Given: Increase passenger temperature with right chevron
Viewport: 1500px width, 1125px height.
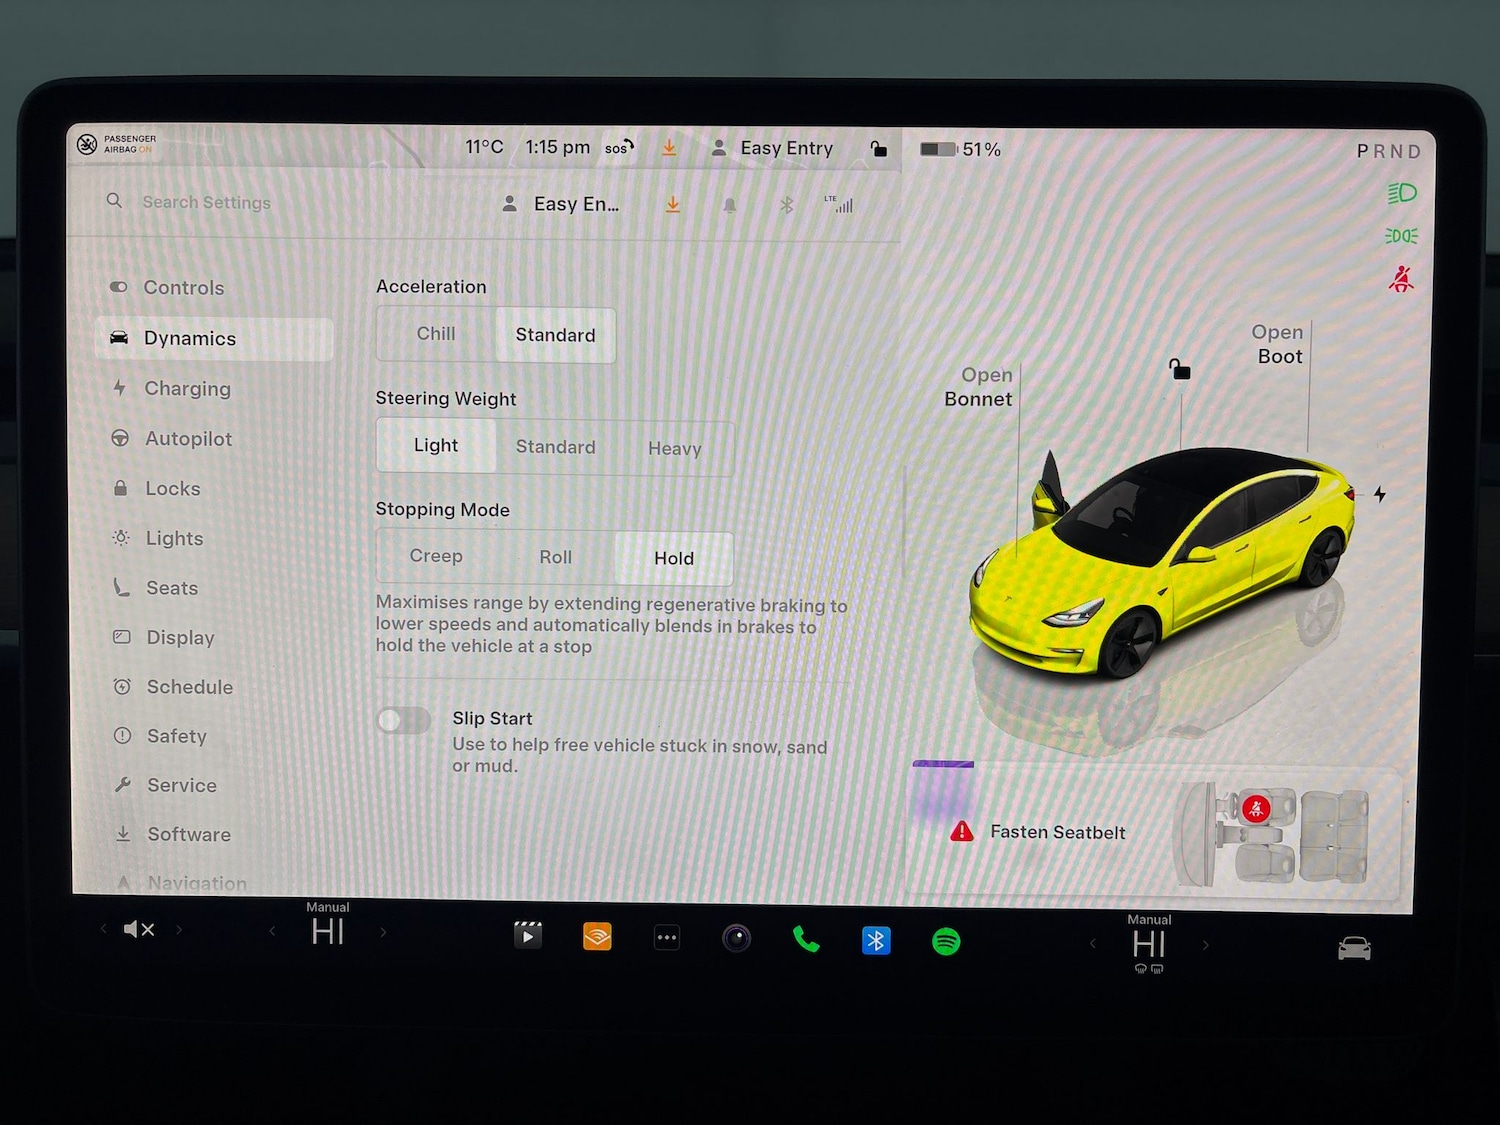Looking at the screenshot, I should pos(1206,946).
